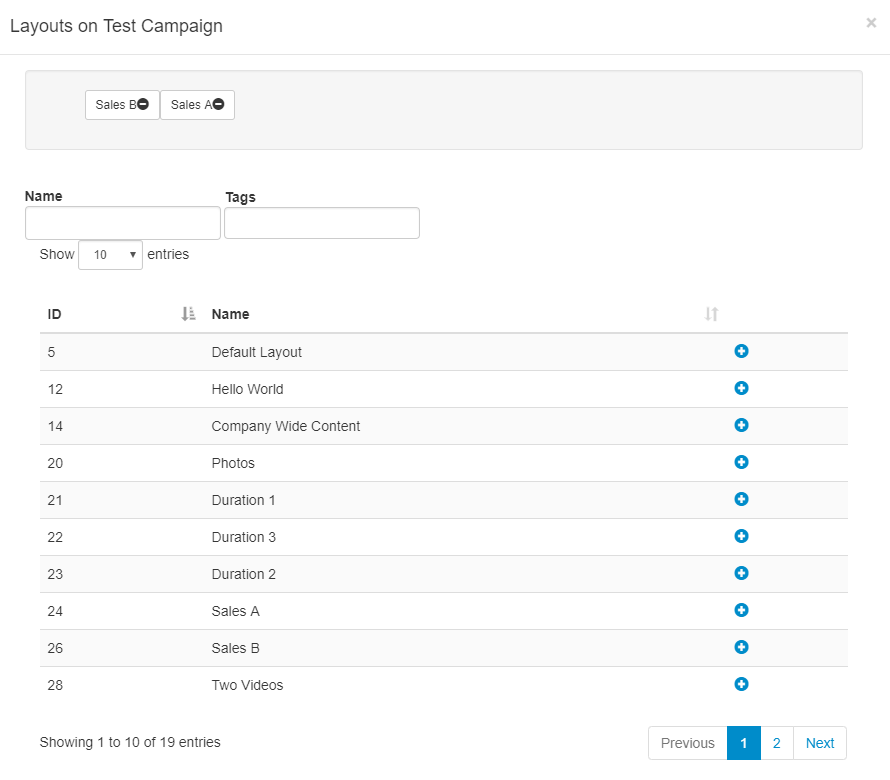Viewport: 890px width, 780px height.
Task: Add Default Layout using its plus icon
Action: pos(741,351)
